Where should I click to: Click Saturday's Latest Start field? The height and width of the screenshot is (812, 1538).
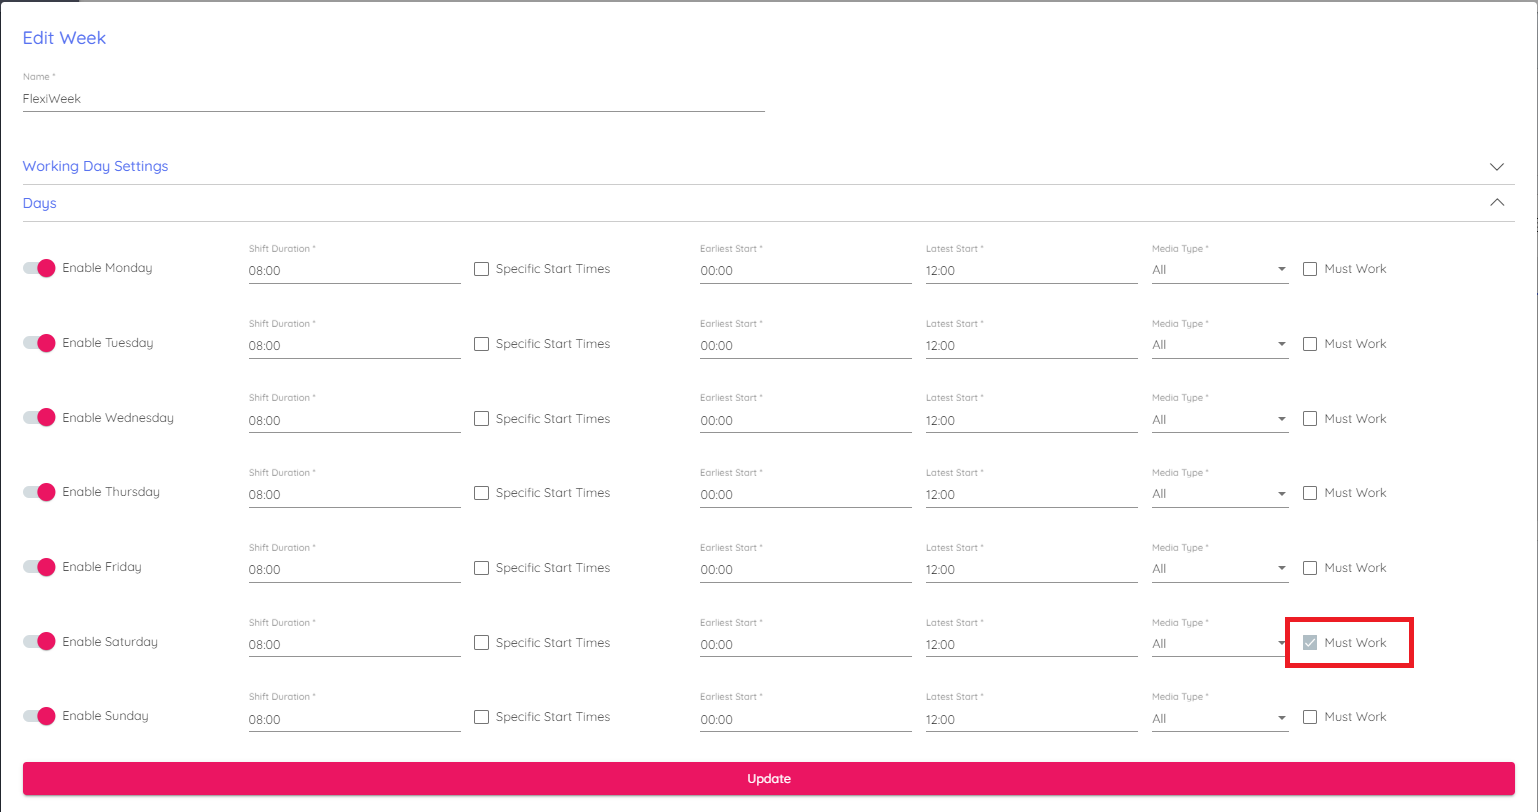pos(1031,644)
